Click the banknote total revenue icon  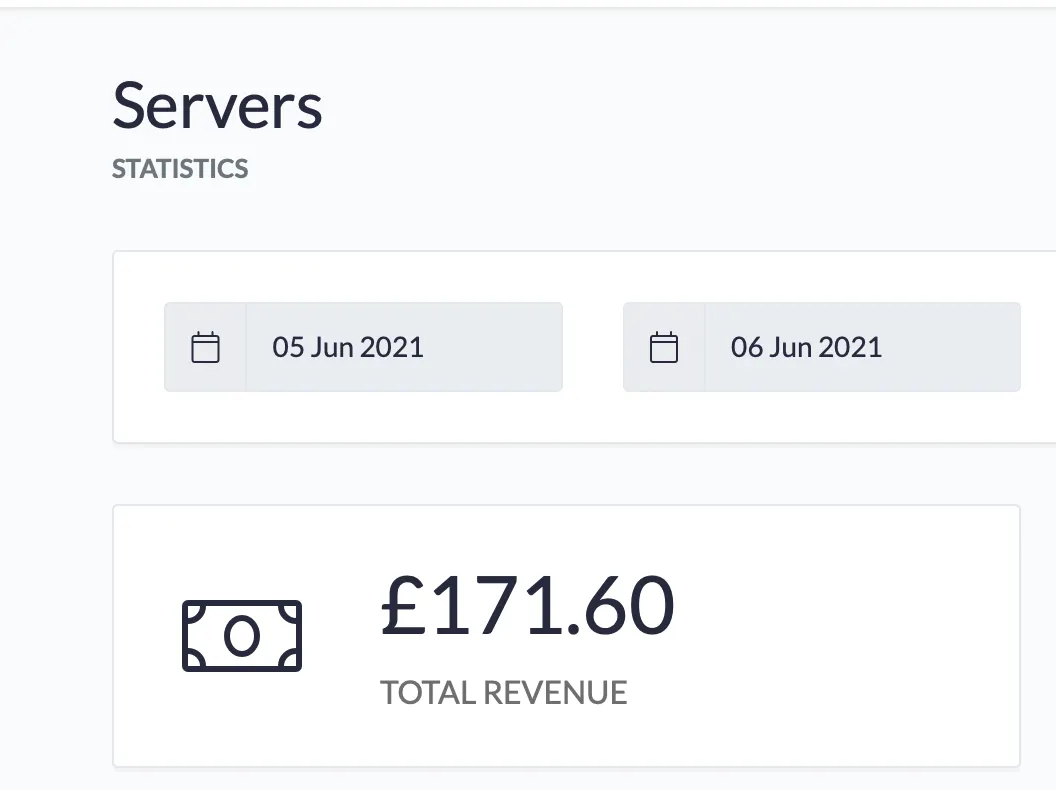point(242,636)
